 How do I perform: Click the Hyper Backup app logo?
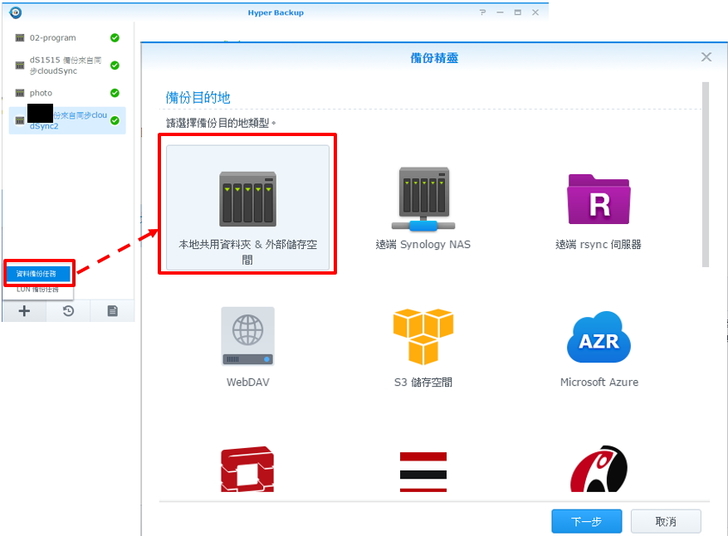click(15, 13)
